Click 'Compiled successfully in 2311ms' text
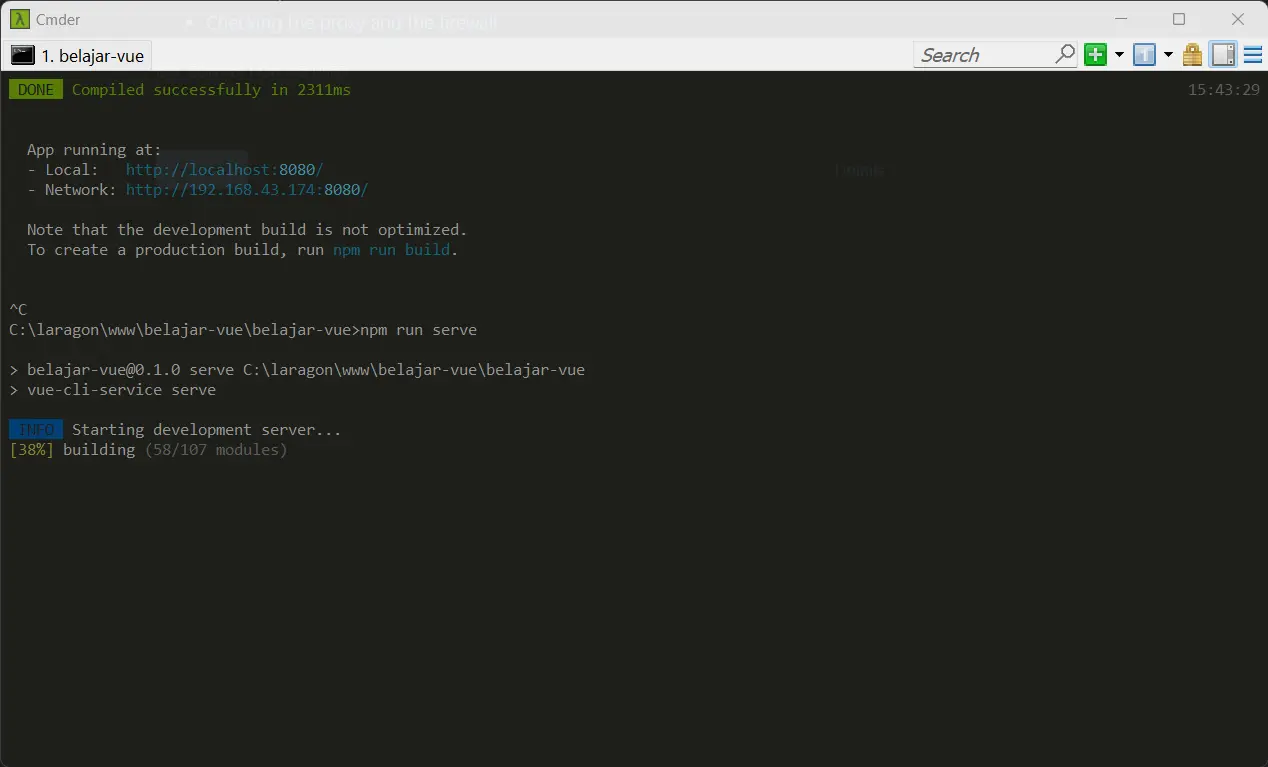Image resolution: width=1268 pixels, height=767 pixels. click(211, 90)
